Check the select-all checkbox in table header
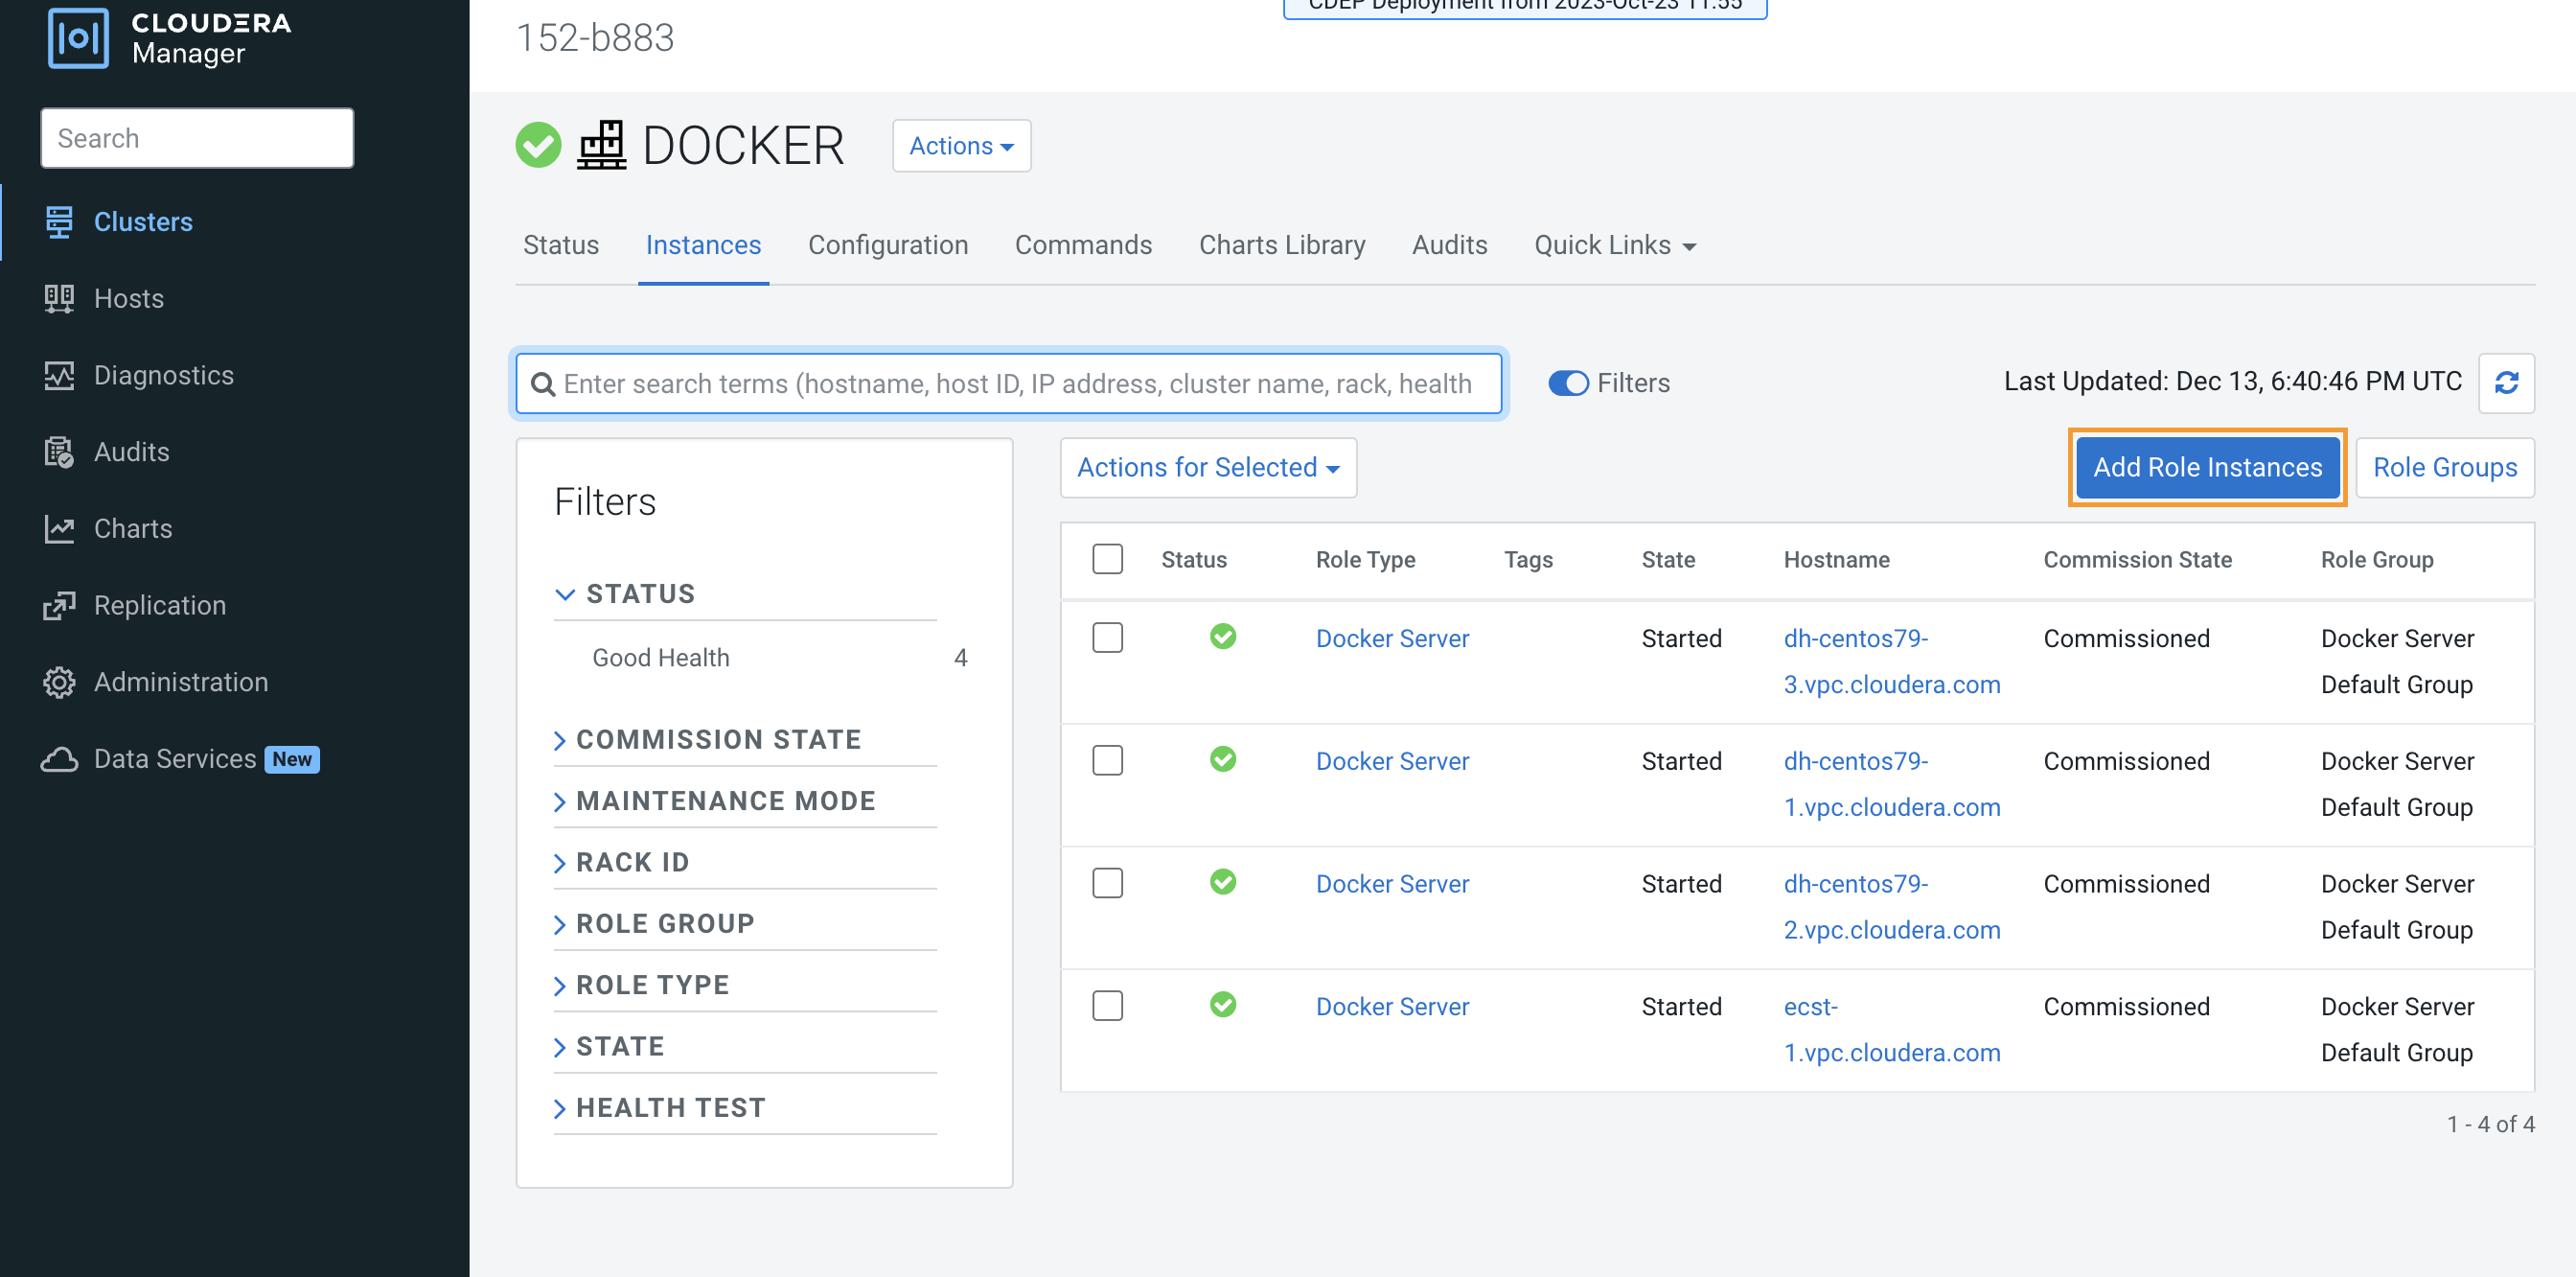 1107,559
